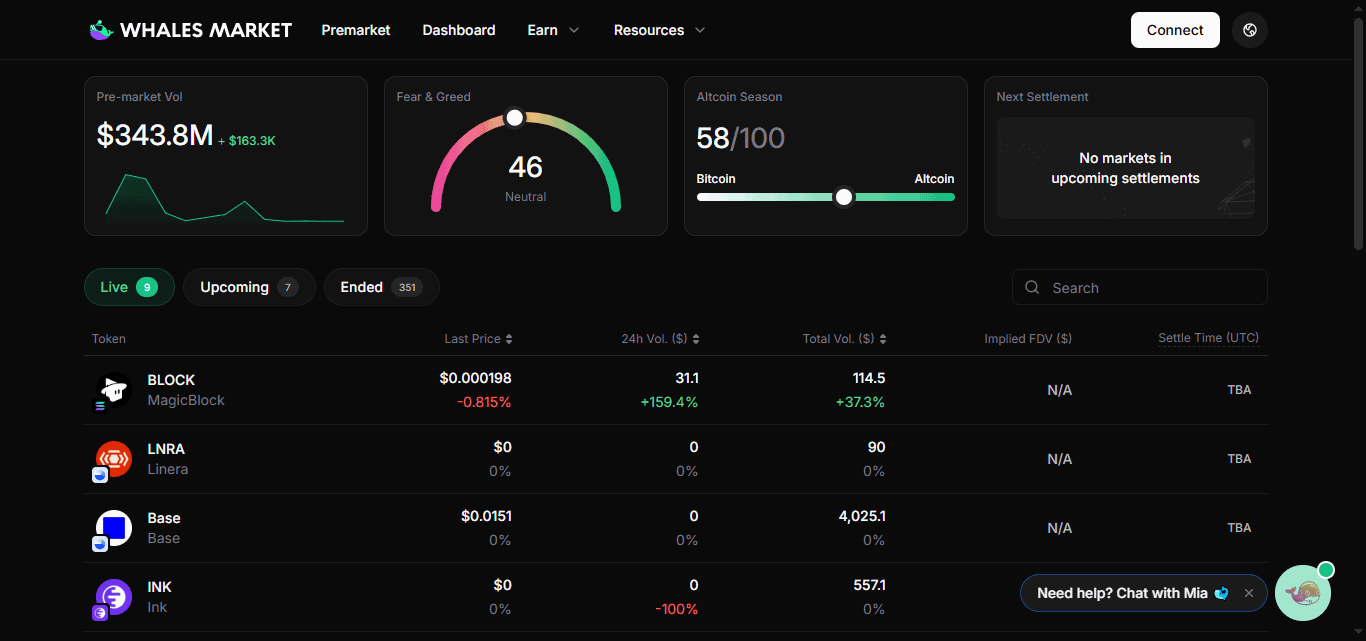
Task: Click the Linera token name text
Action: (x=168, y=469)
